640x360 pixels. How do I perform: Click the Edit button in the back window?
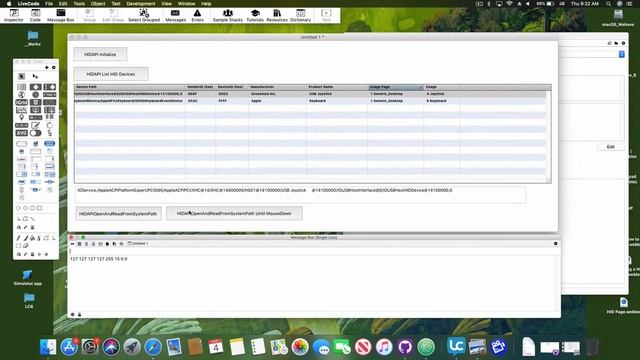point(610,147)
